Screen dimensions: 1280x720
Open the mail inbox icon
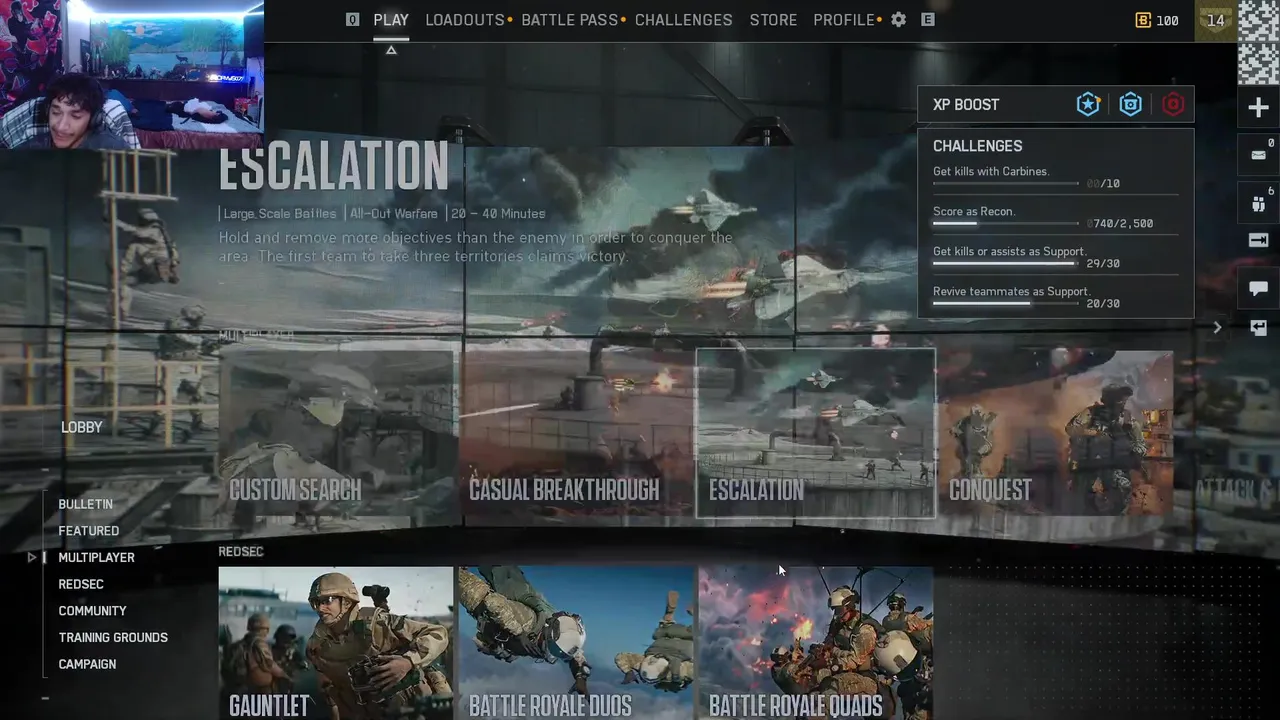(1259, 154)
